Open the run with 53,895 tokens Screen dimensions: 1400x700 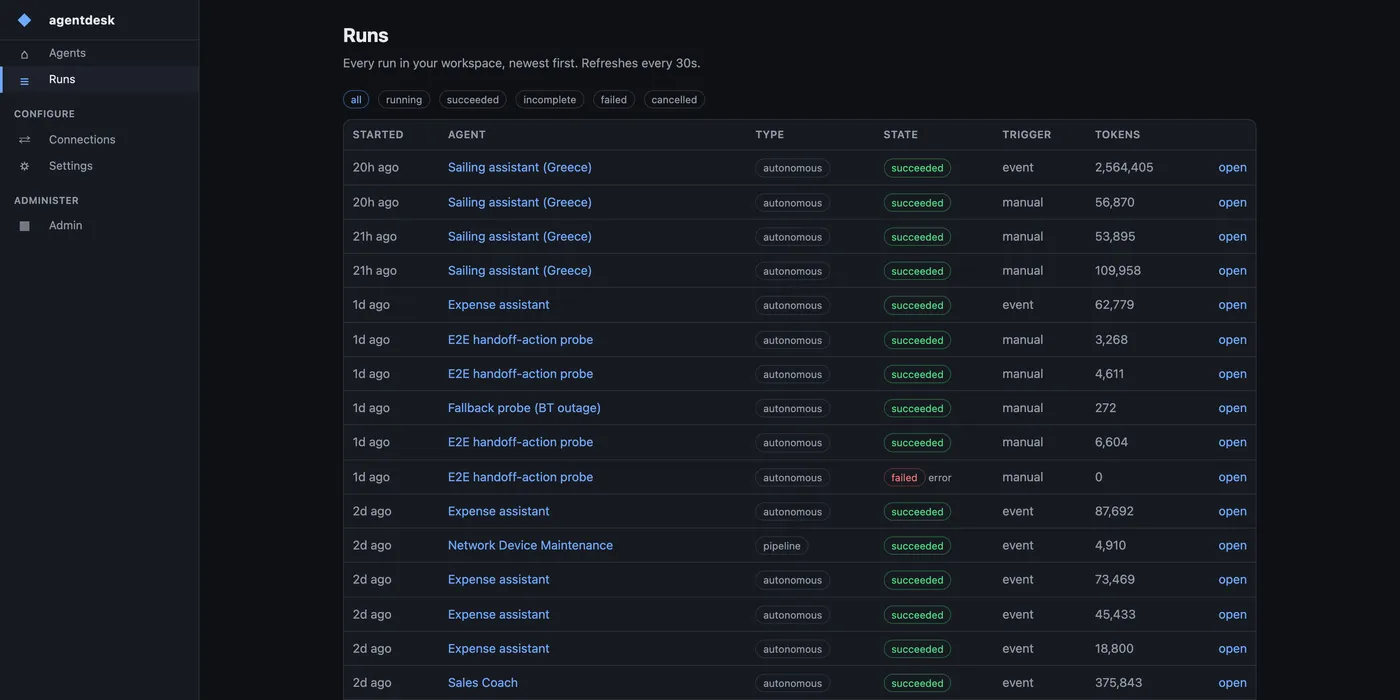(x=1232, y=236)
